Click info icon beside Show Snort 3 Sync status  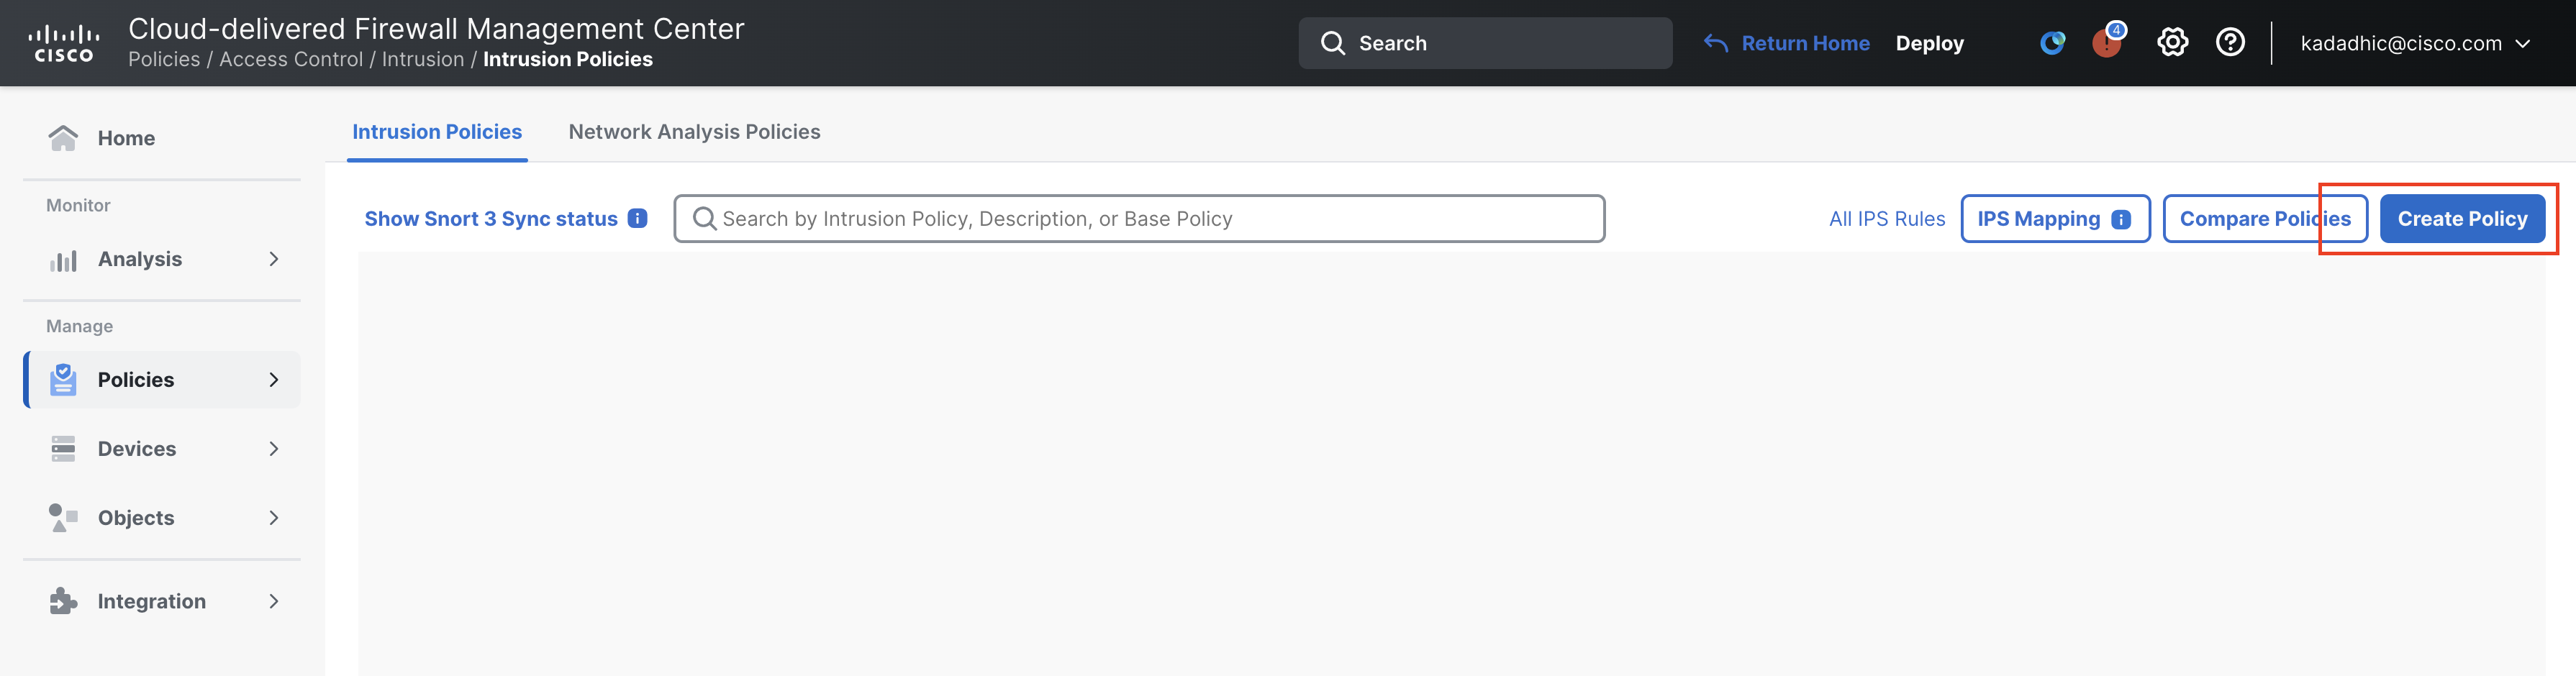pos(637,218)
